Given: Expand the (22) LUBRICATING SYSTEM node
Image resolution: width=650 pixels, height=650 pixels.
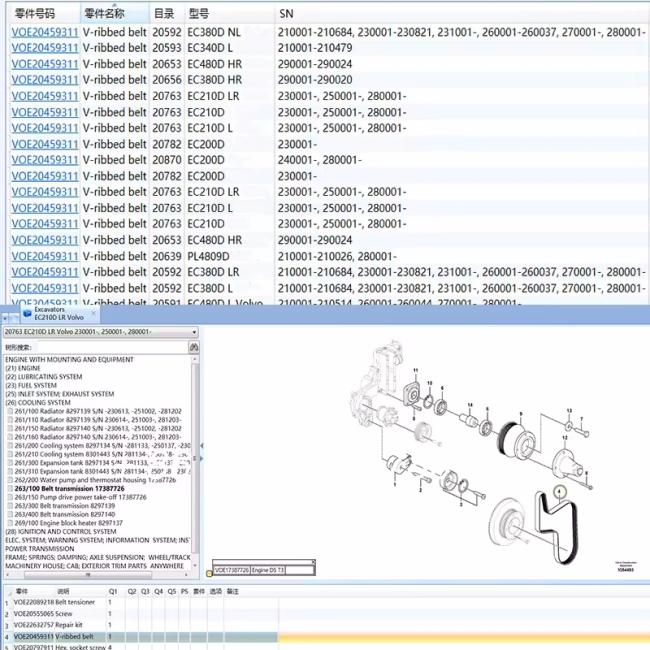Looking at the screenshot, I should tap(44, 377).
